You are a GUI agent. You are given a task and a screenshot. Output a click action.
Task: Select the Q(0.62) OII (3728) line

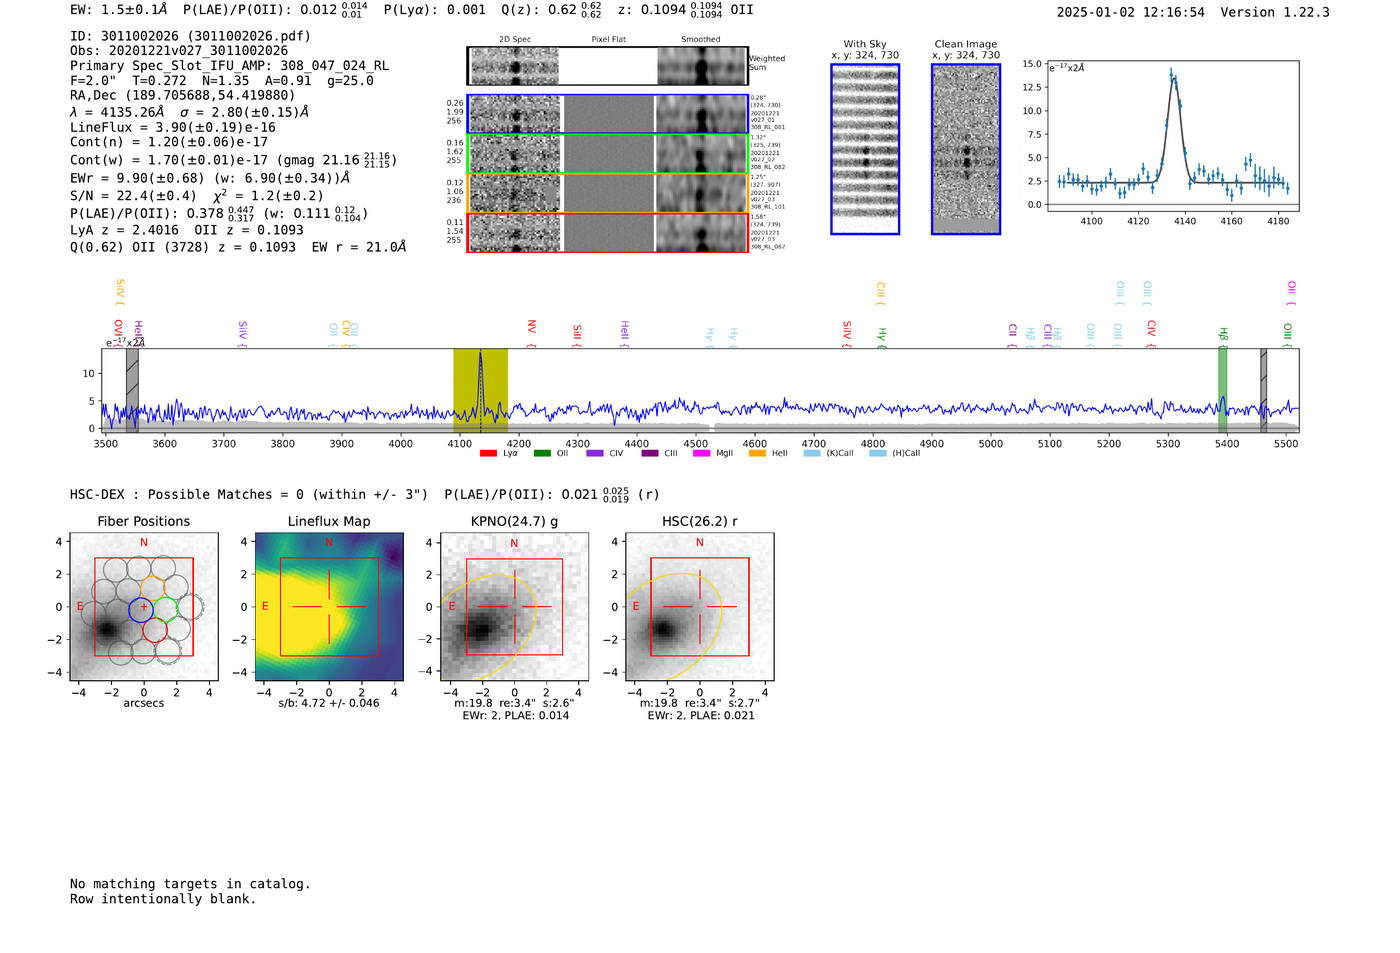(238, 247)
